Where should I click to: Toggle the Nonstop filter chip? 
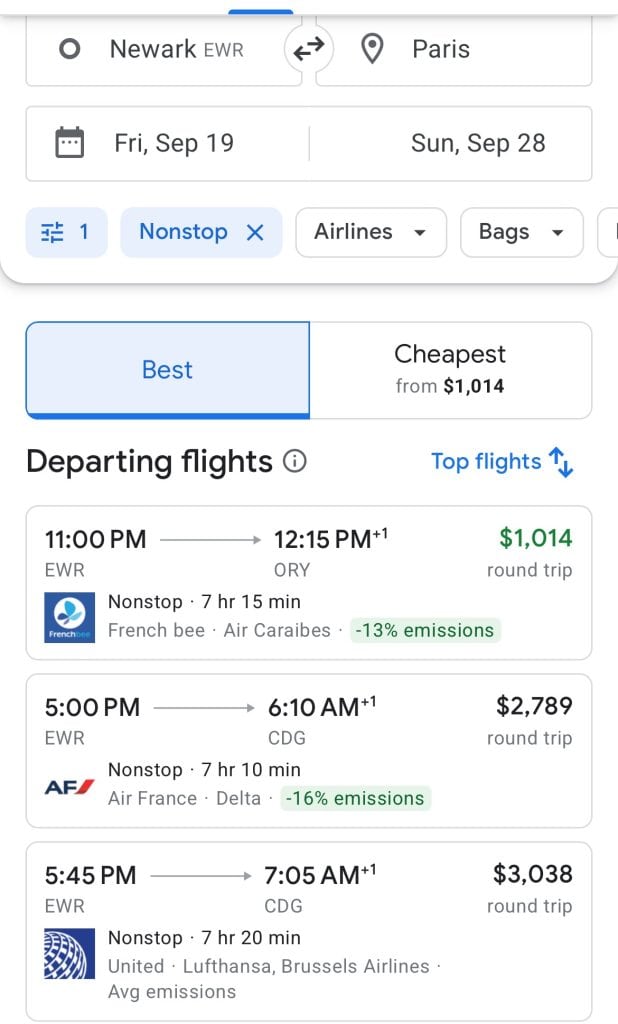(183, 232)
